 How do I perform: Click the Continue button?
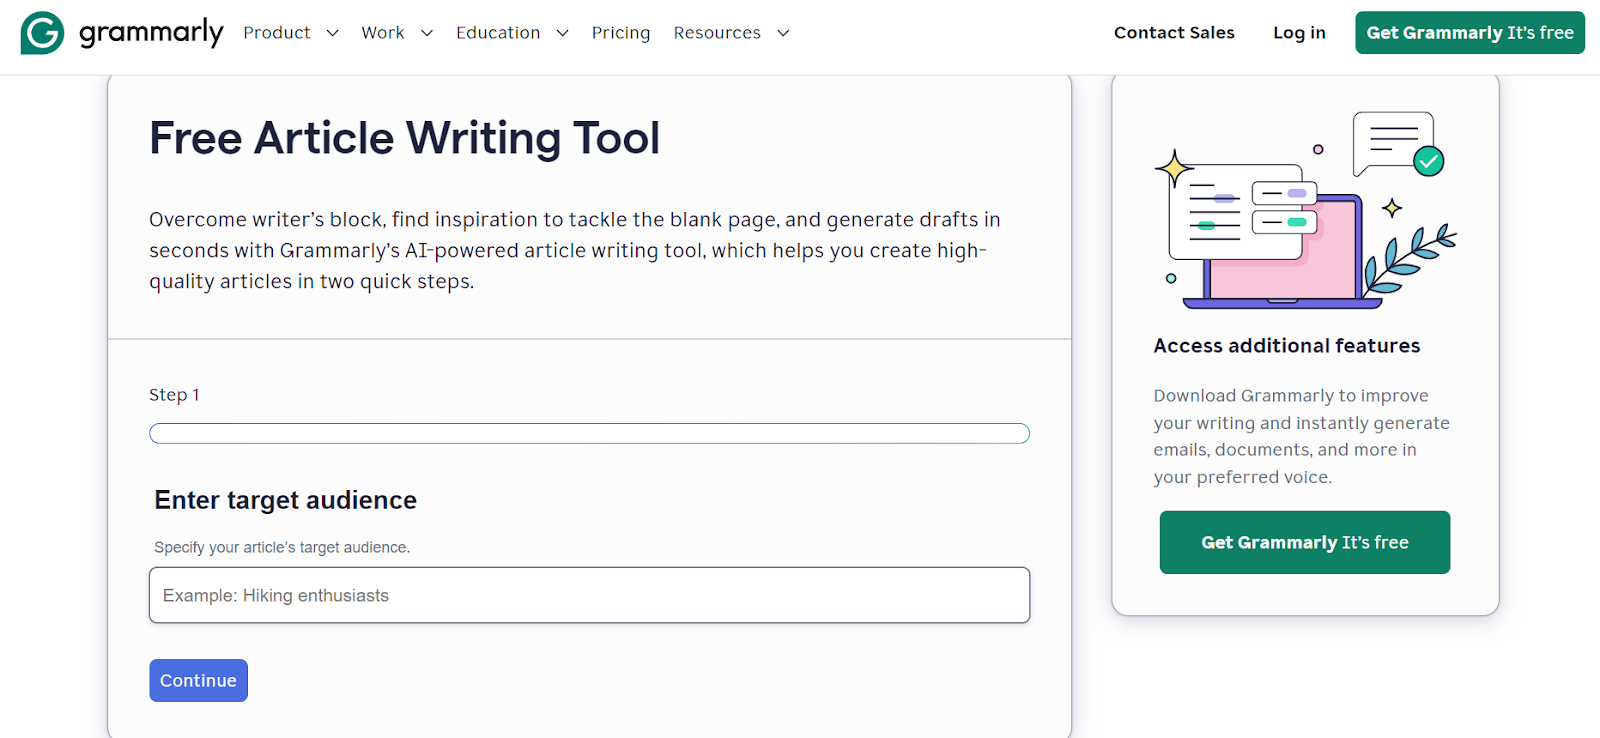tap(199, 680)
